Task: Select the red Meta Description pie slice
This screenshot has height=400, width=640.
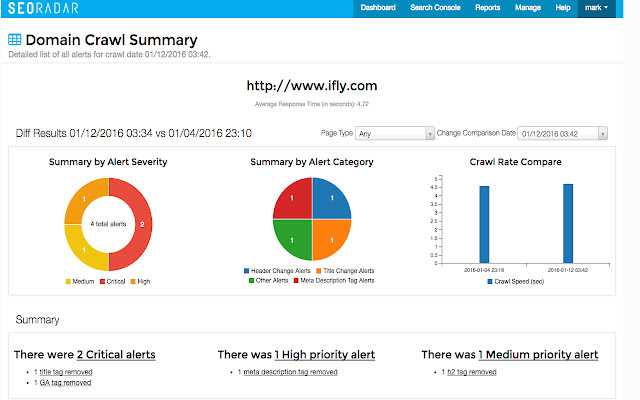Action: (x=293, y=199)
